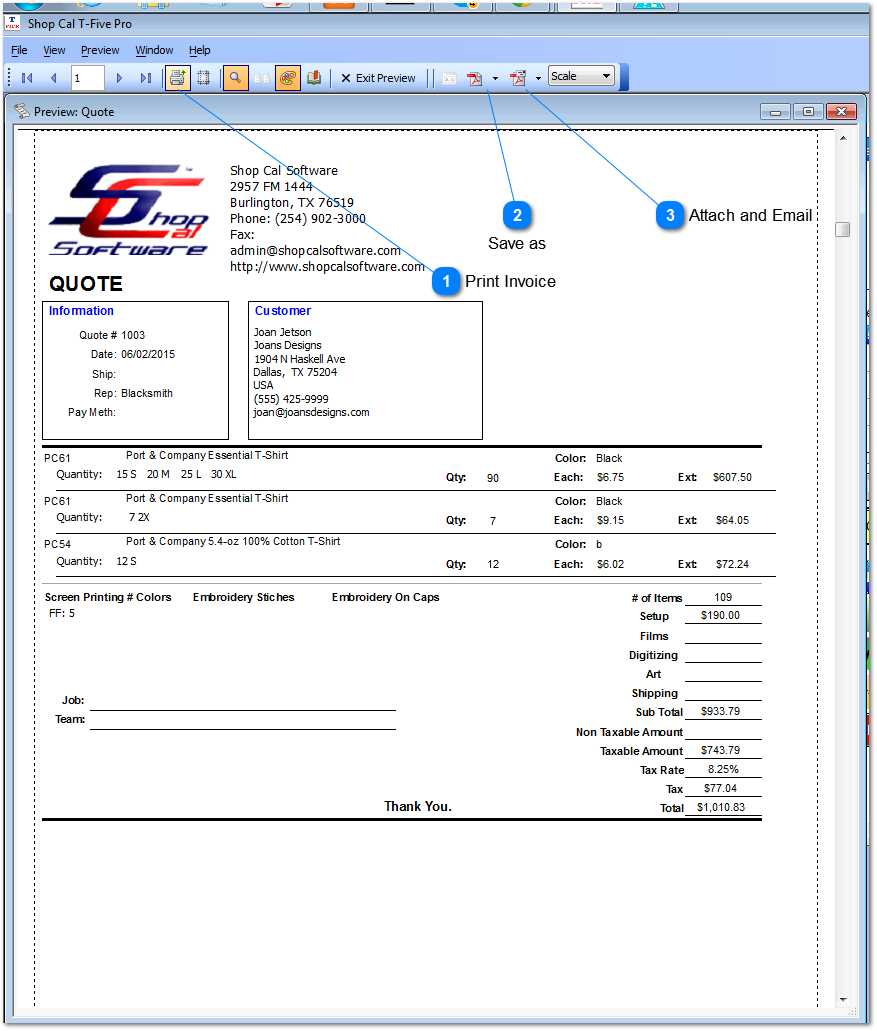
Task: Toggle the magnifier zoom tool
Action: tap(235, 78)
